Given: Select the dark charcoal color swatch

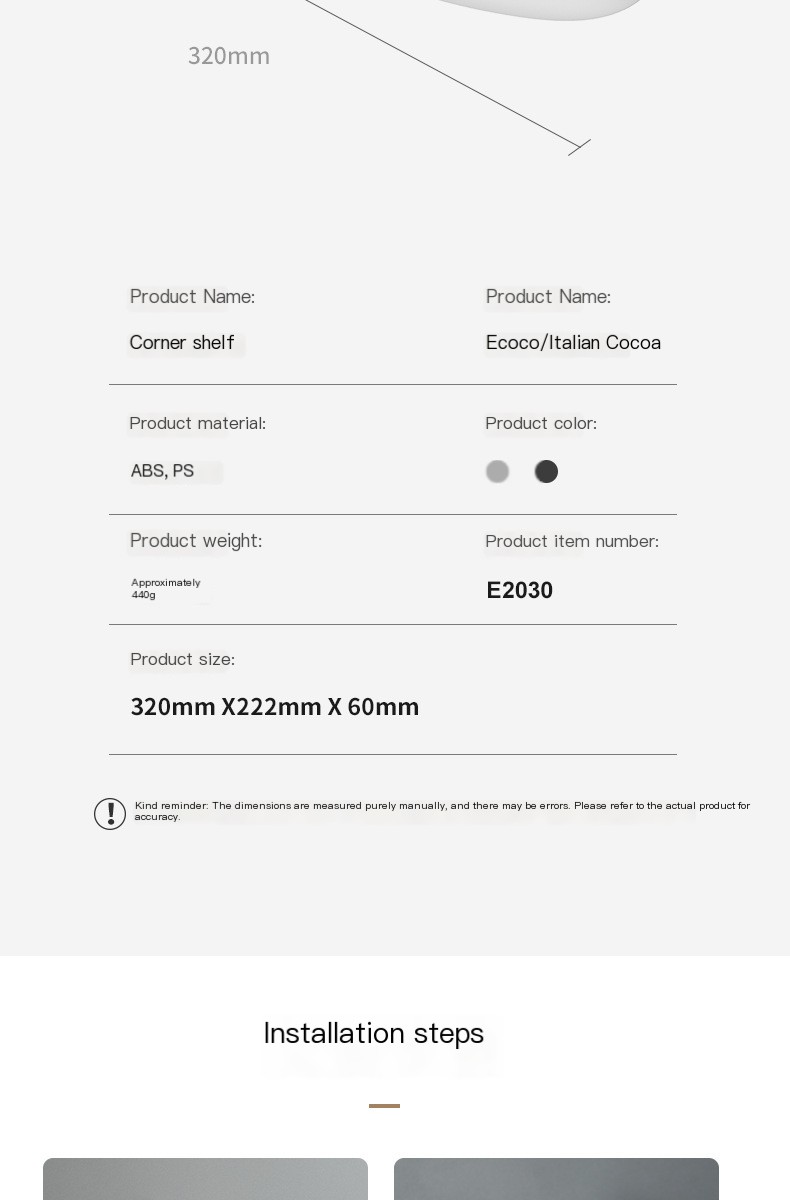Looking at the screenshot, I should click(x=546, y=471).
